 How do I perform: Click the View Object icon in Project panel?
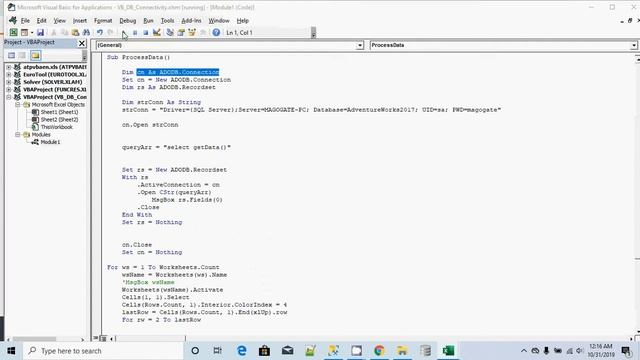point(22,56)
